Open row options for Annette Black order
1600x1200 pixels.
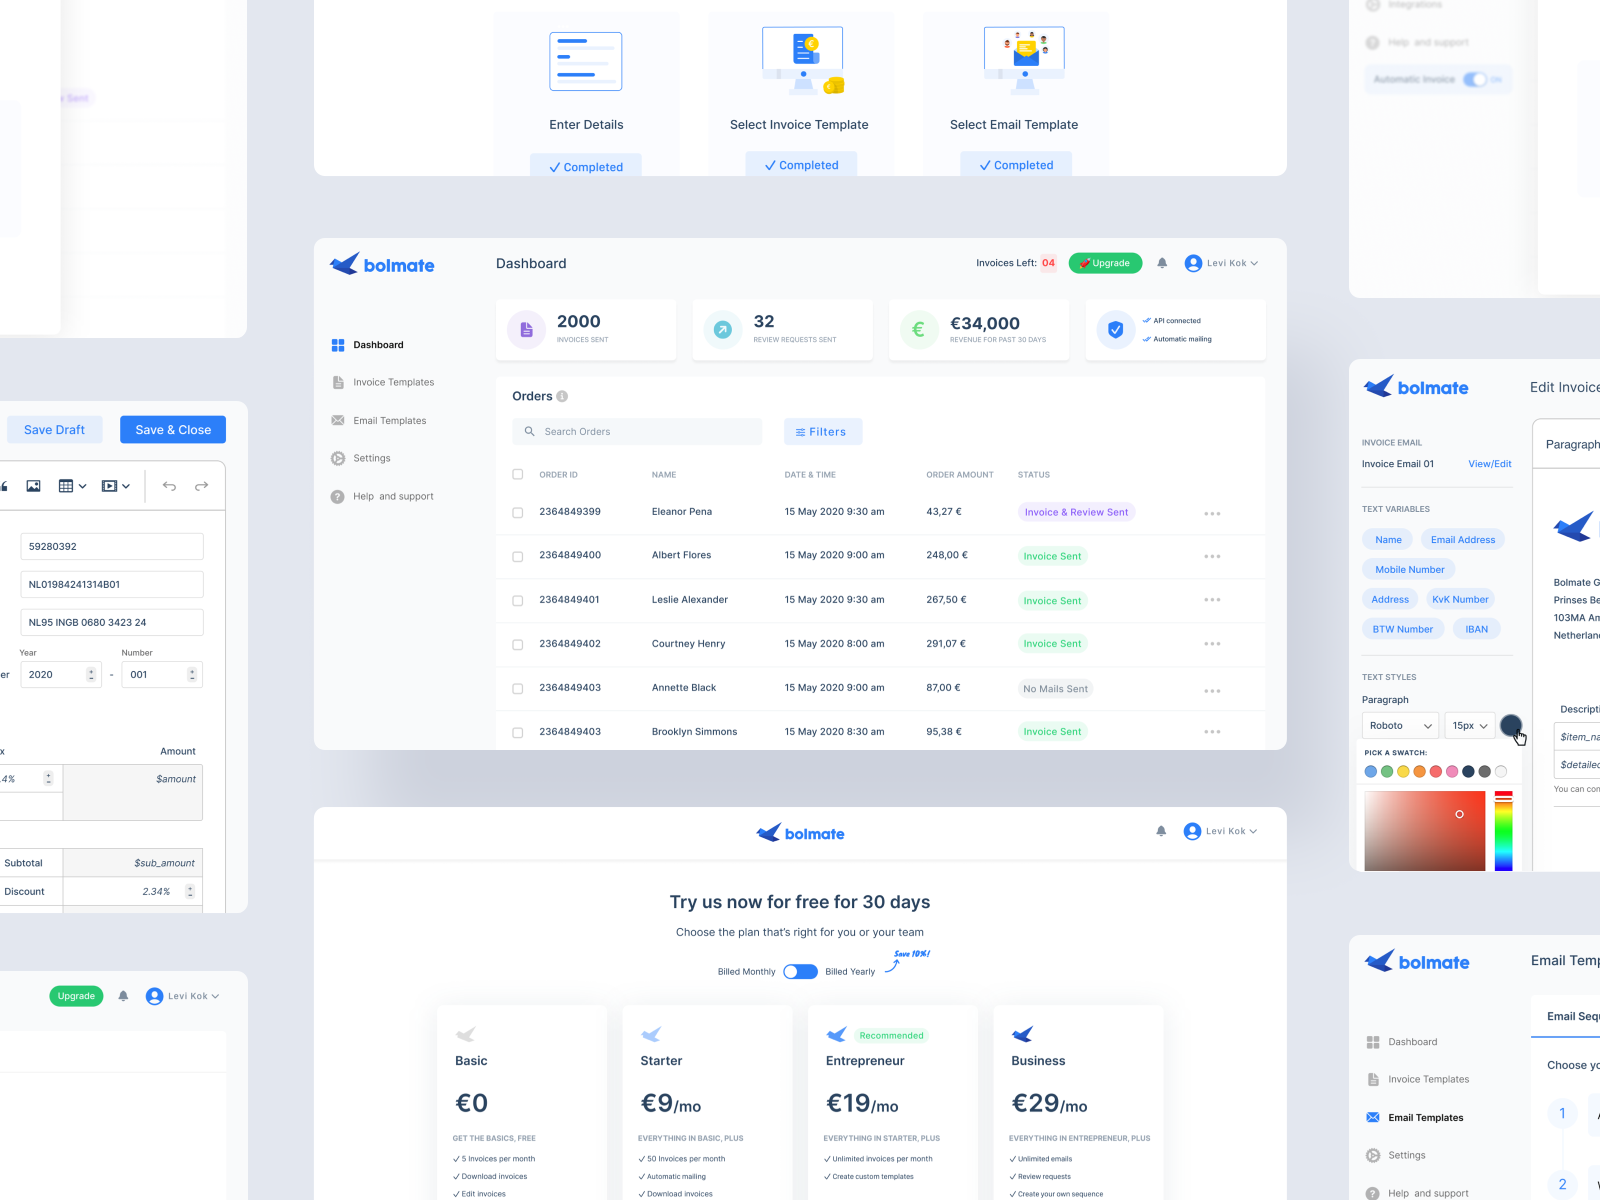pyautogui.click(x=1212, y=691)
